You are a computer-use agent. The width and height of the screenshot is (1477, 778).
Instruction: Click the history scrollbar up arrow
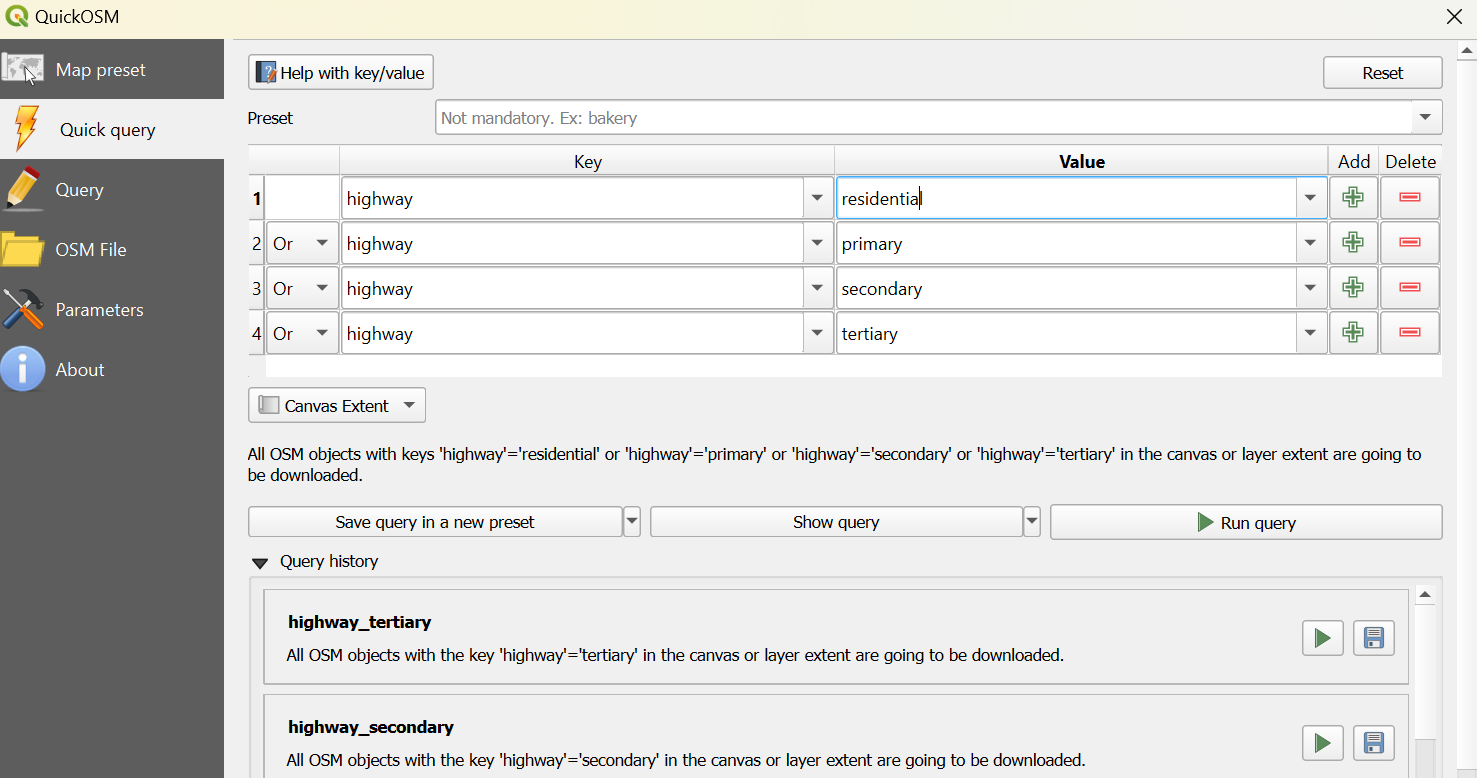click(1425, 595)
